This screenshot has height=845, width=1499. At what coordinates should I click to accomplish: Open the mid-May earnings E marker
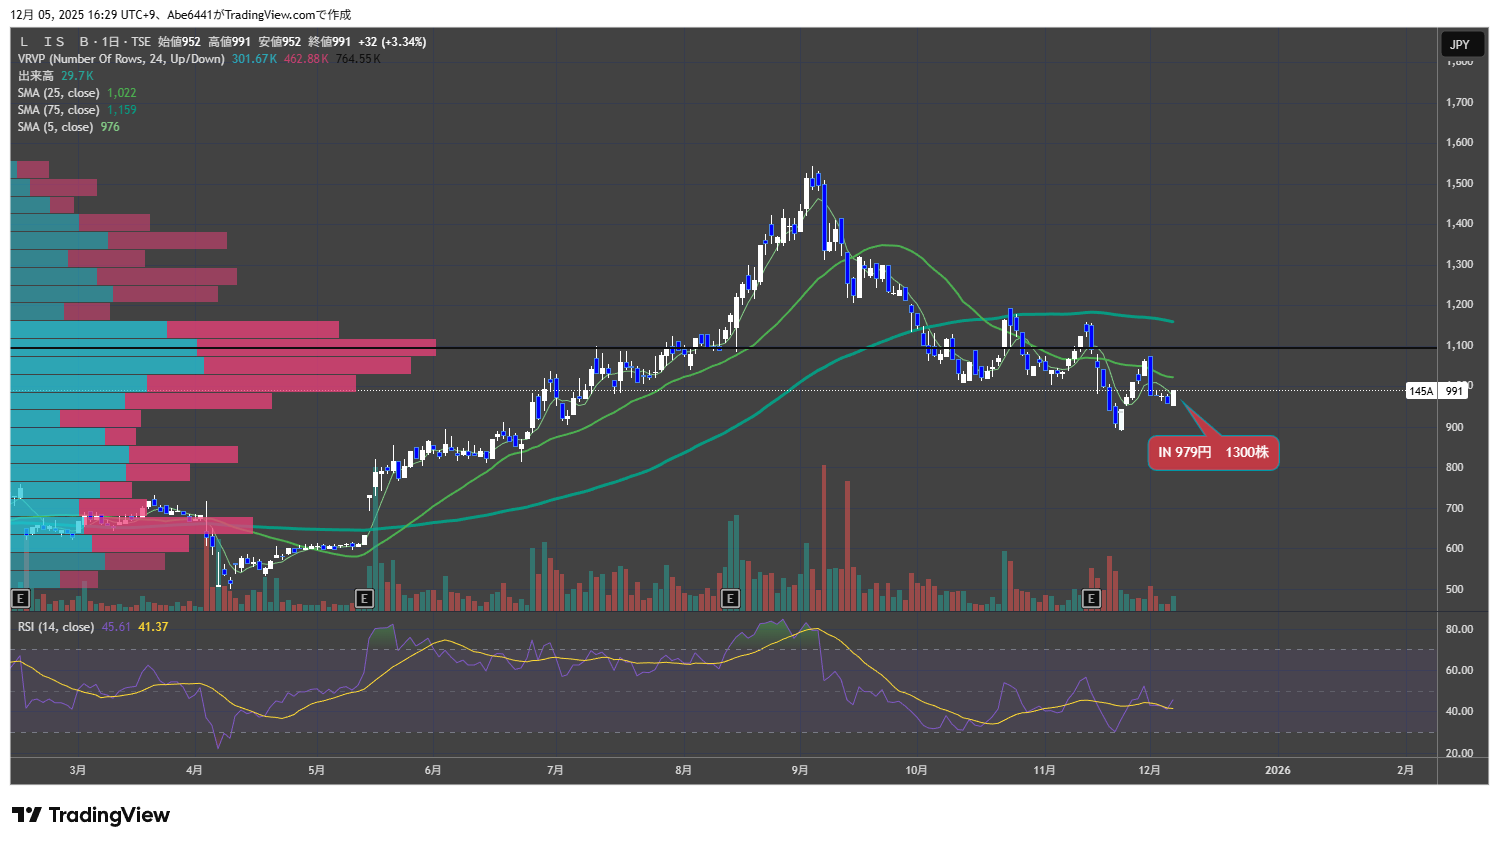coord(364,599)
